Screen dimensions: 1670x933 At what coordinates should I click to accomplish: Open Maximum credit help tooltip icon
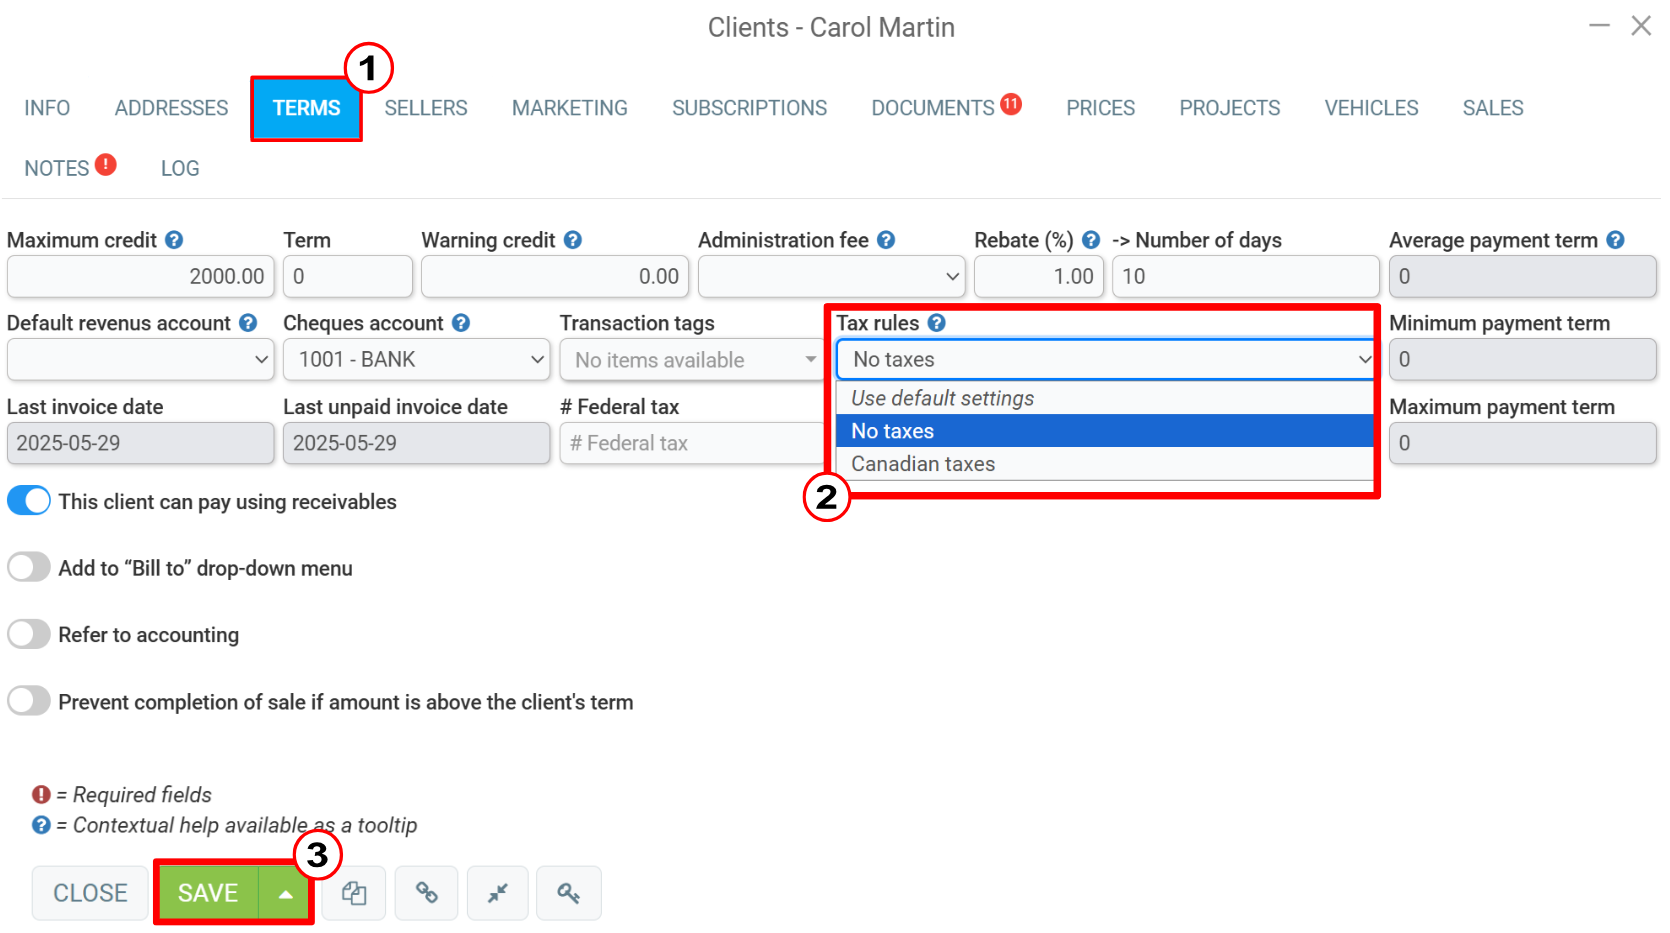(x=174, y=240)
